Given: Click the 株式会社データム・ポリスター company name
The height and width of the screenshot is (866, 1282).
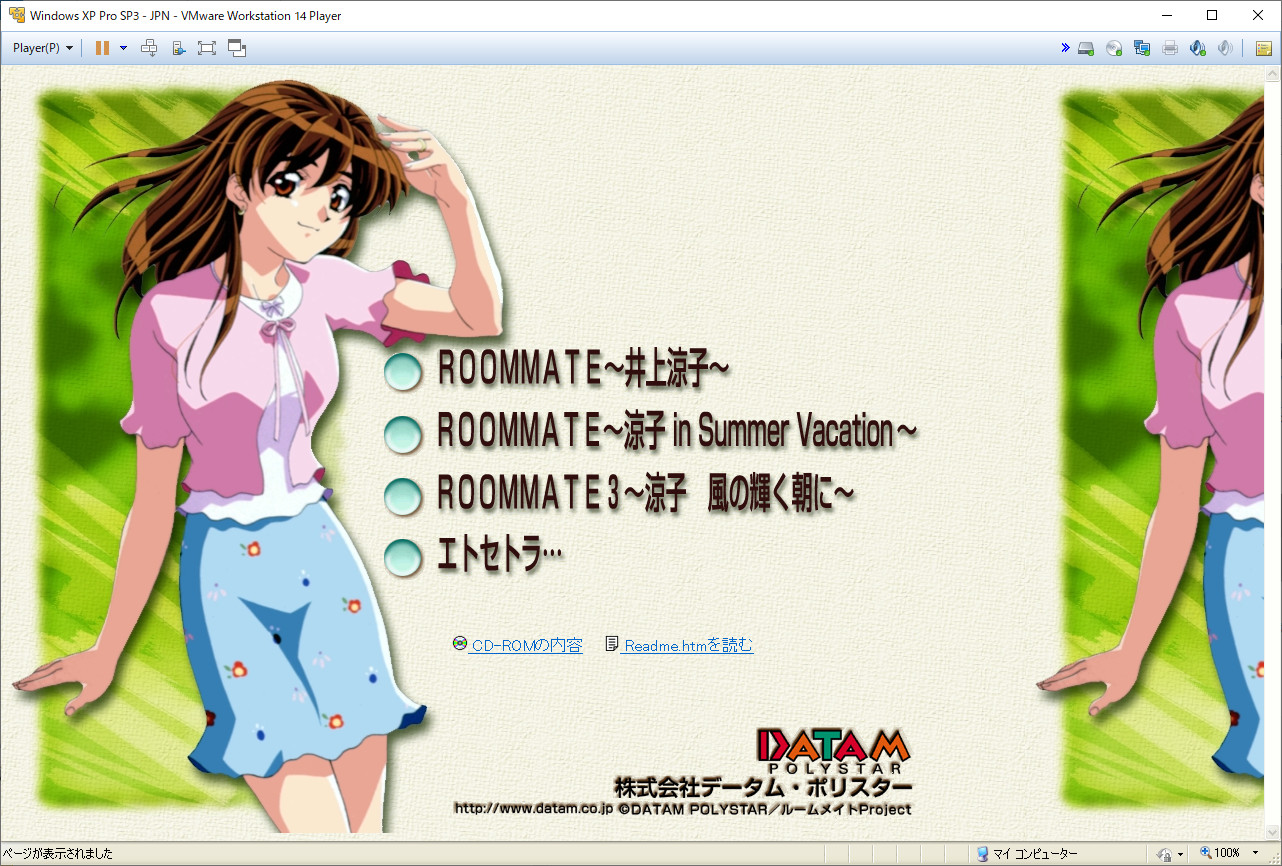Looking at the screenshot, I should 763,786.
